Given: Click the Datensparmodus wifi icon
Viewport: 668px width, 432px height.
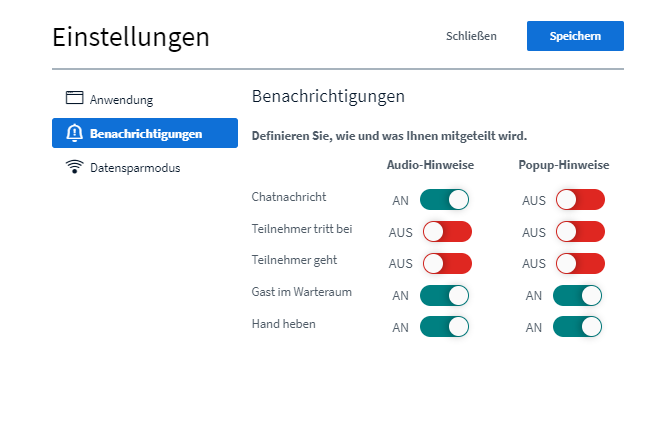Looking at the screenshot, I should [74, 167].
